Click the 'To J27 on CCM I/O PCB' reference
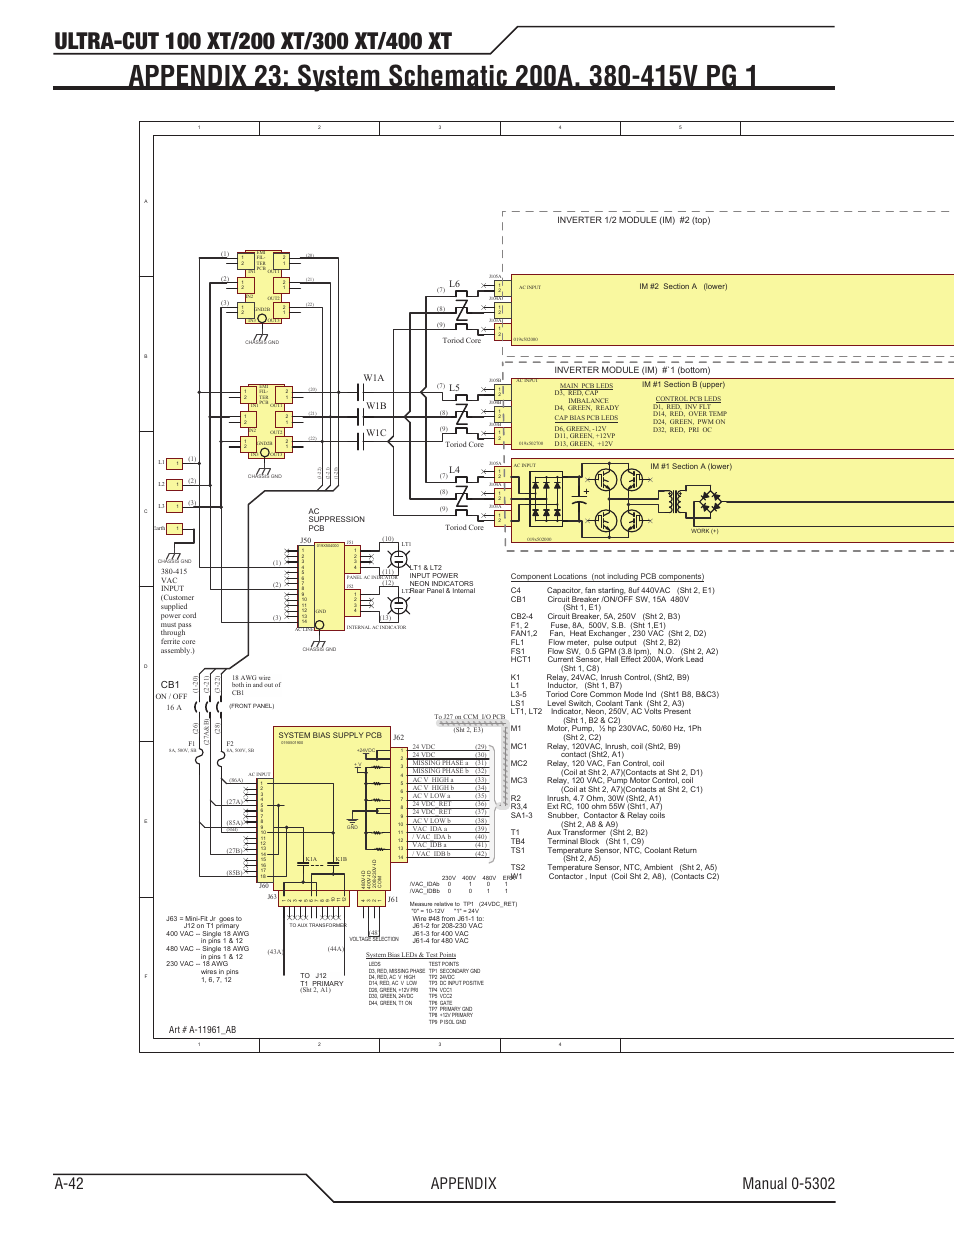Image resolution: width=954 pixels, height=1235 pixels. [469, 717]
